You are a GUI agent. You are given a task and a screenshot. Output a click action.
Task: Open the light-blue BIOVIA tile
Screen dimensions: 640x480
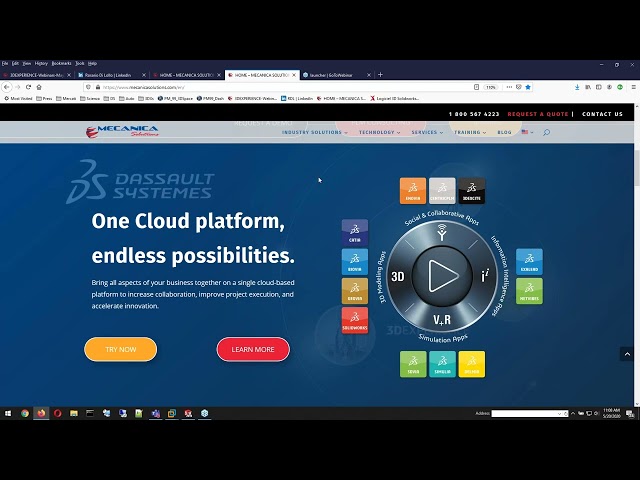click(x=355, y=262)
